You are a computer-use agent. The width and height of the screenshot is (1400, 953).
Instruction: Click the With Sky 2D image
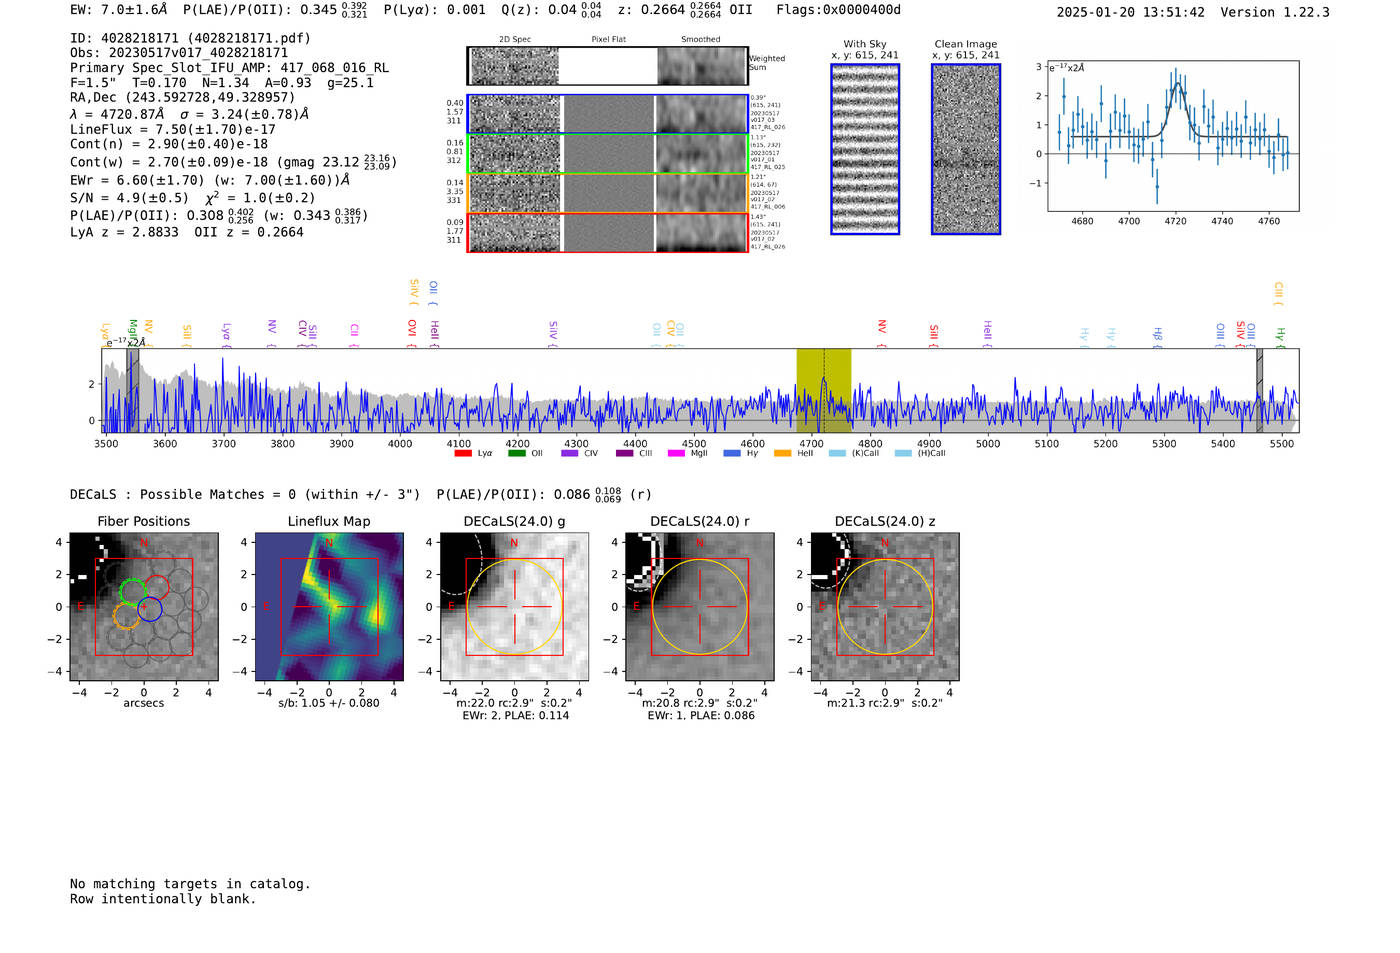pyautogui.click(x=865, y=149)
